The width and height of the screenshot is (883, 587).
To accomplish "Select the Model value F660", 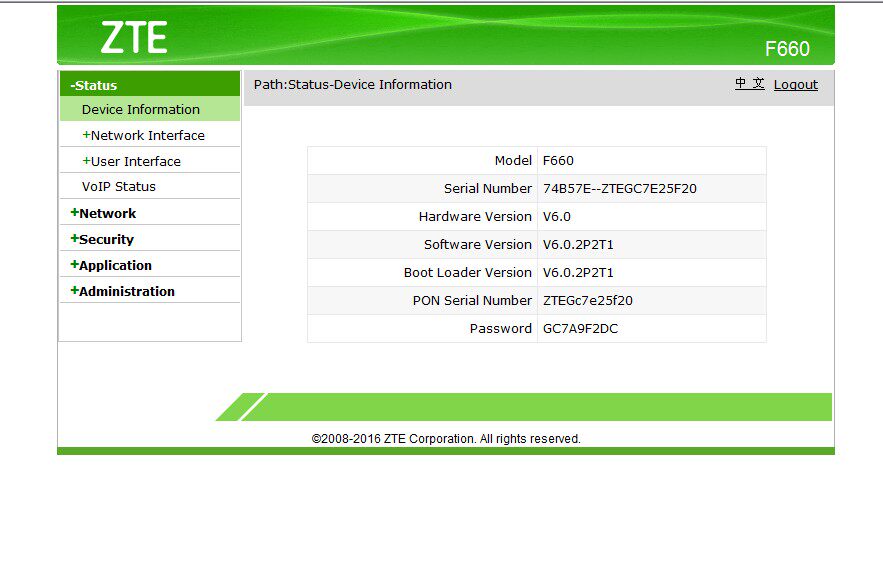I will pyautogui.click(x=558, y=161).
